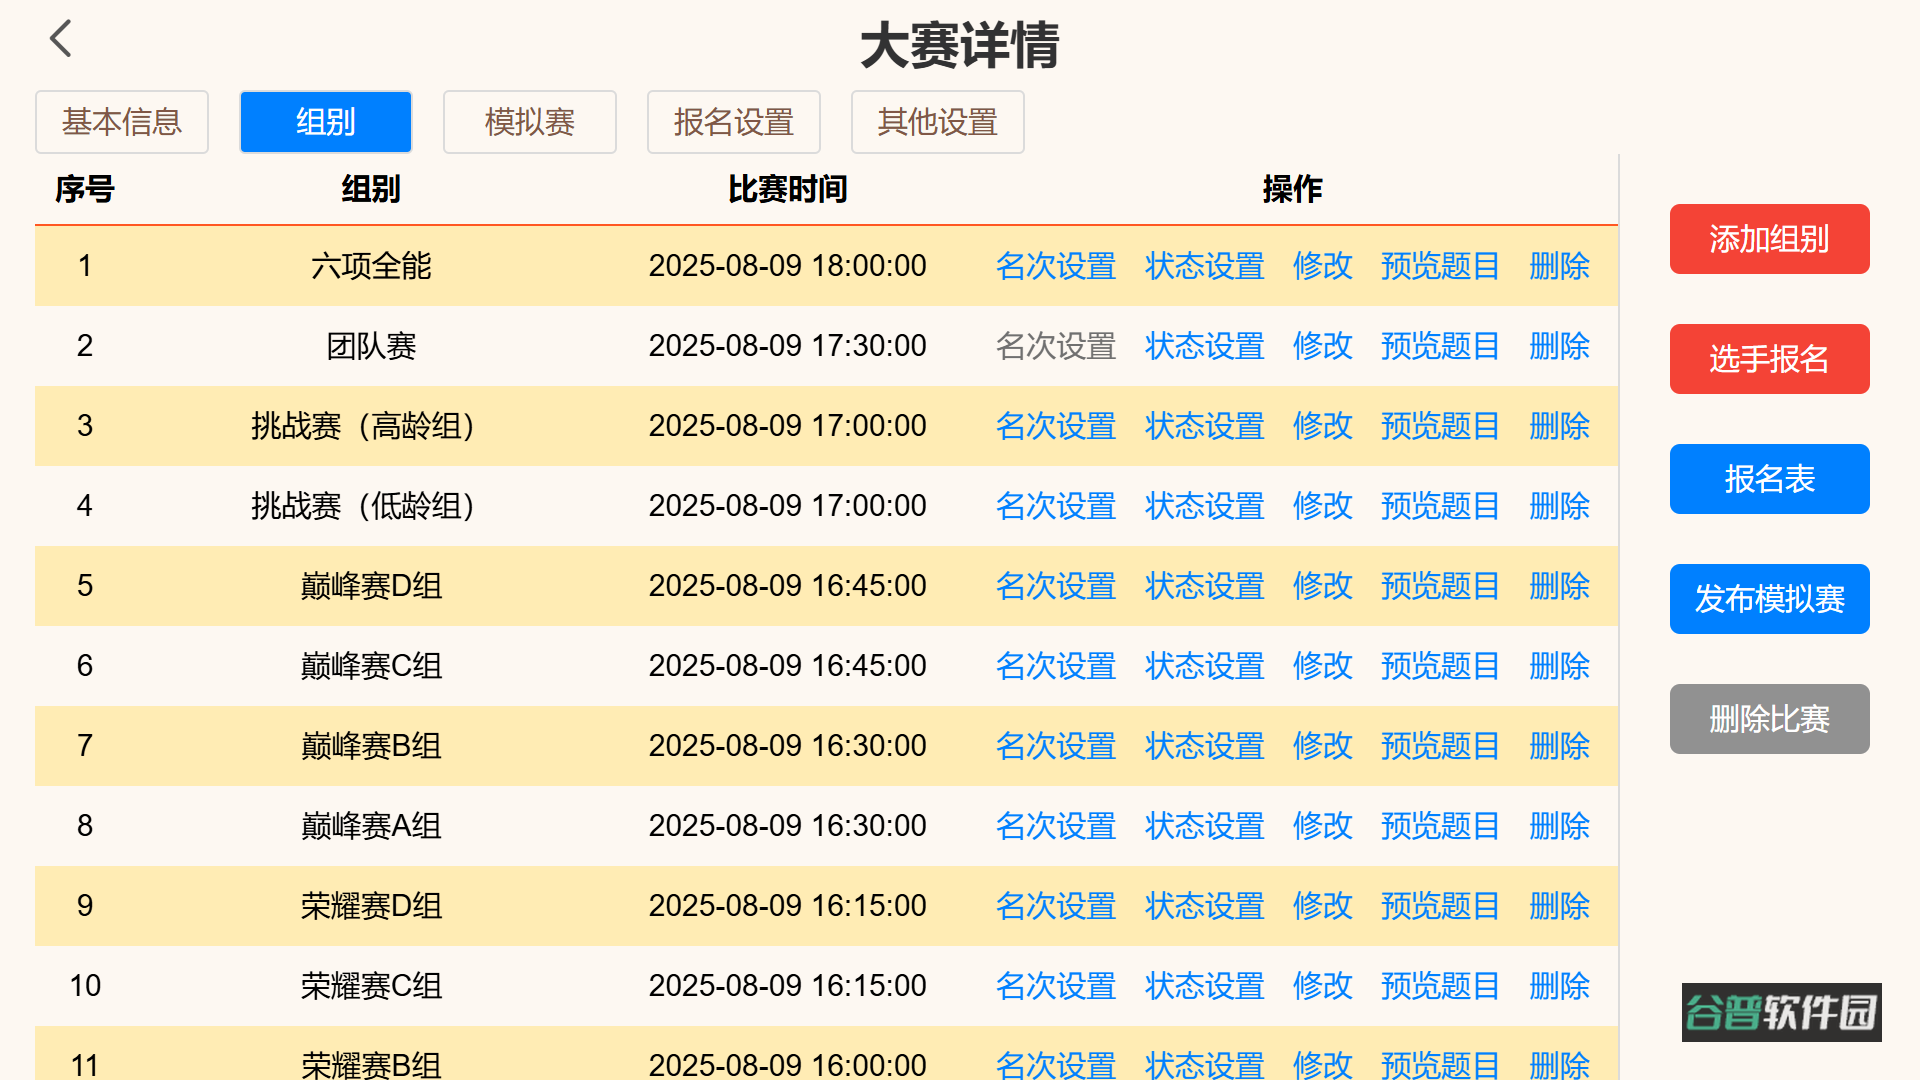1920x1080 pixels.
Task: Delete the 巅峰赛D组 group
Action: click(1559, 586)
